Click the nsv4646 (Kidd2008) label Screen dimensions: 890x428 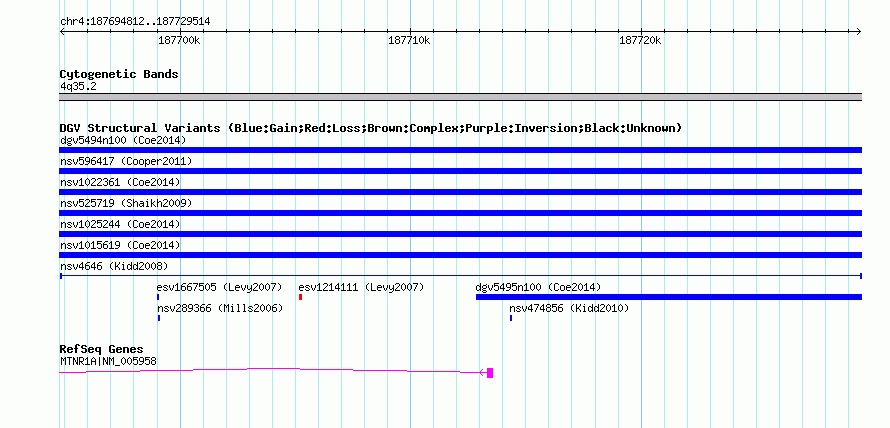[114, 266]
